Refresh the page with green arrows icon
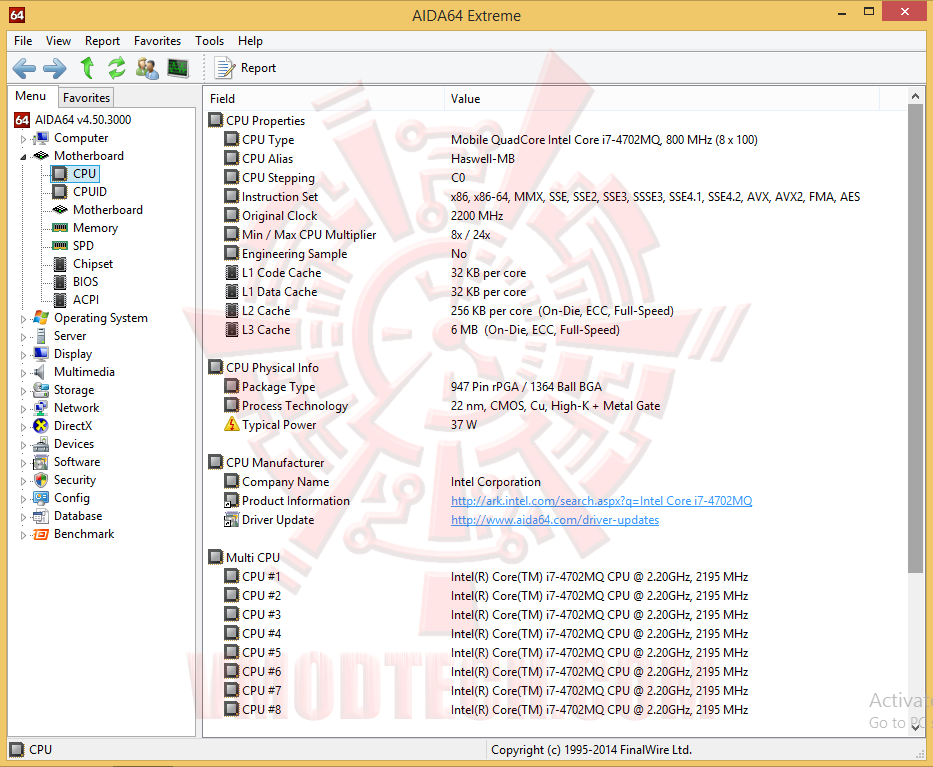The width and height of the screenshot is (933, 767). [117, 68]
